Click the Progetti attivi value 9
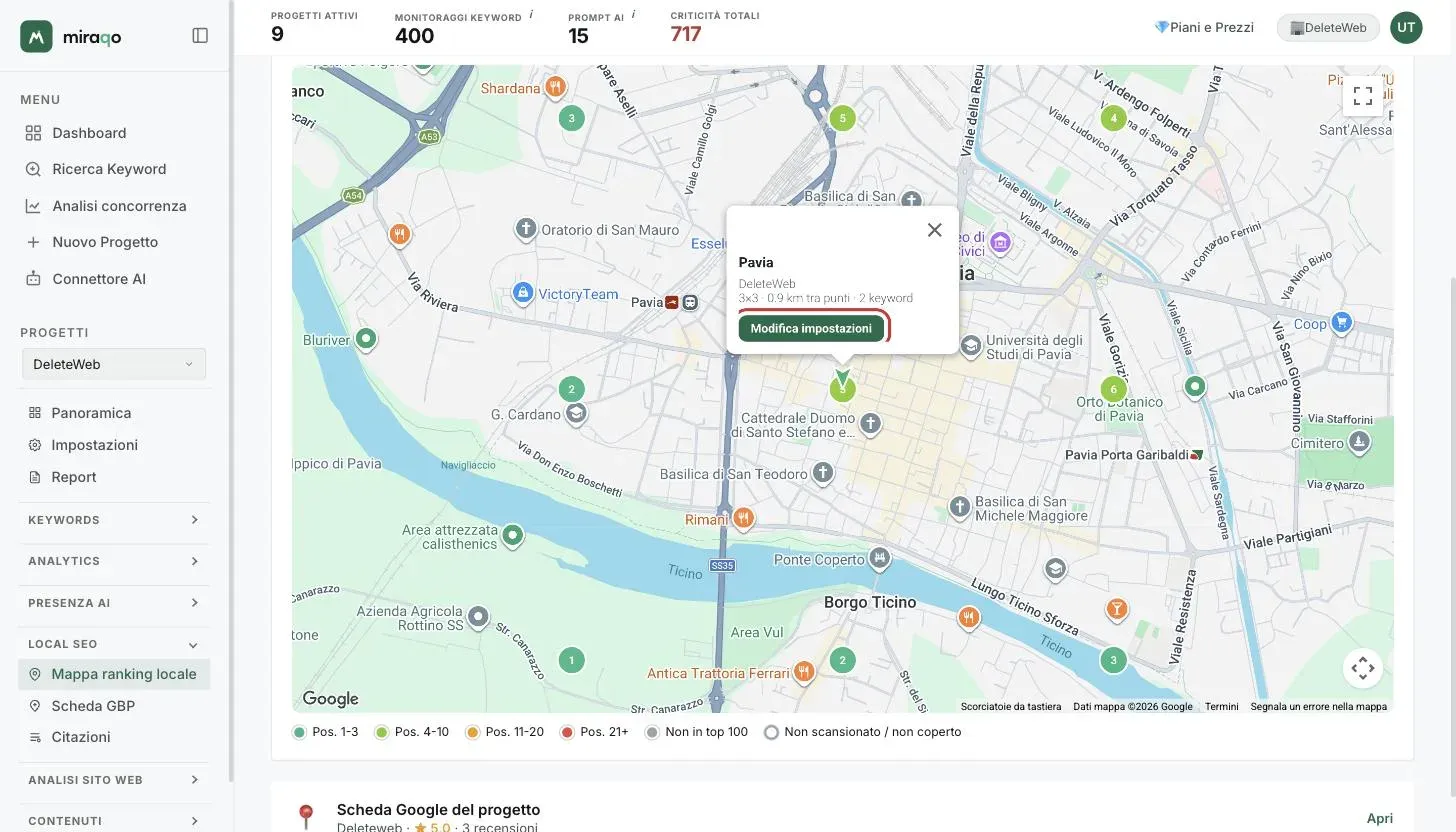 (x=277, y=35)
